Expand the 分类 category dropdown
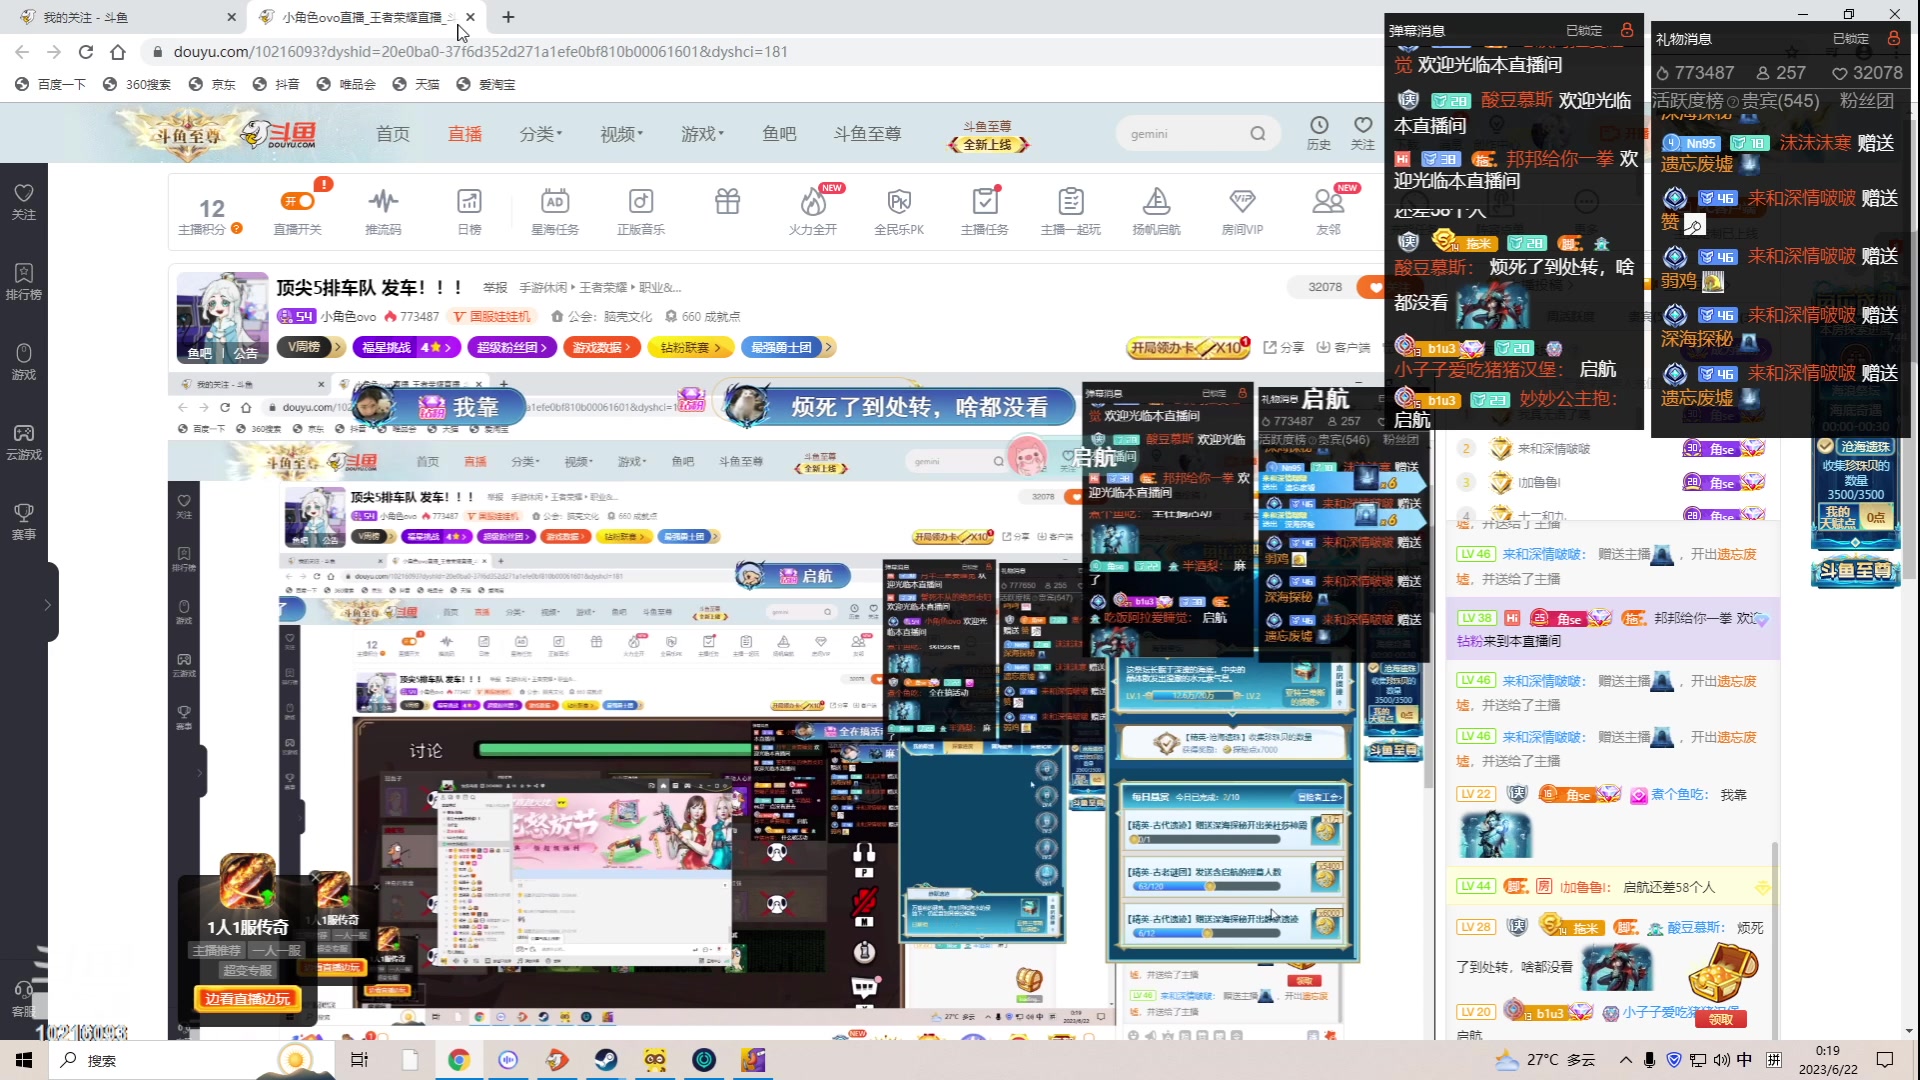The image size is (1920, 1080). point(540,133)
